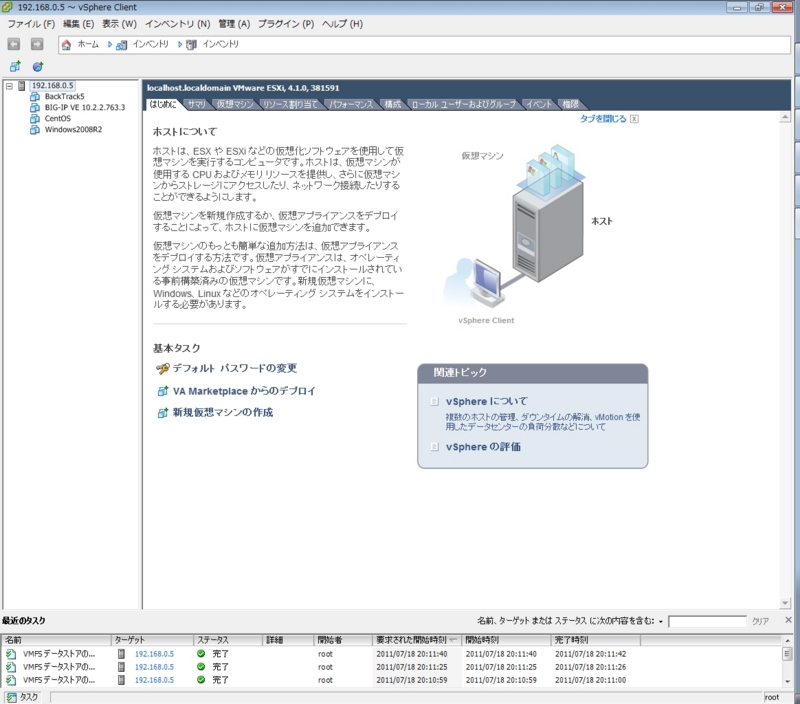Sort by 要求された開始時刻 column
Image resolution: width=800 pixels, height=704 pixels.
416,640
